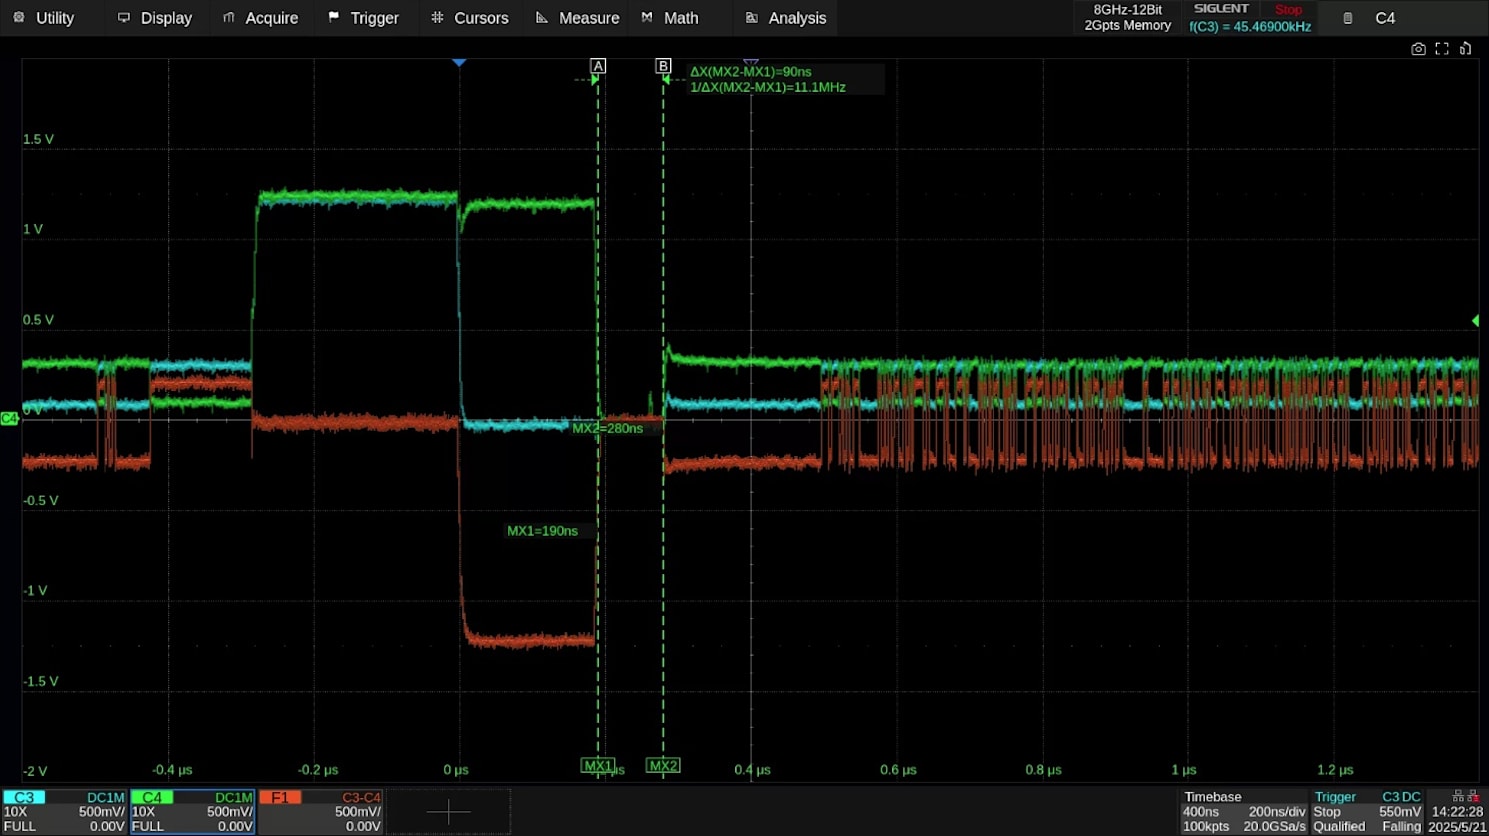Image resolution: width=1489 pixels, height=836 pixels.
Task: Open the Utility menu
Action: point(45,18)
